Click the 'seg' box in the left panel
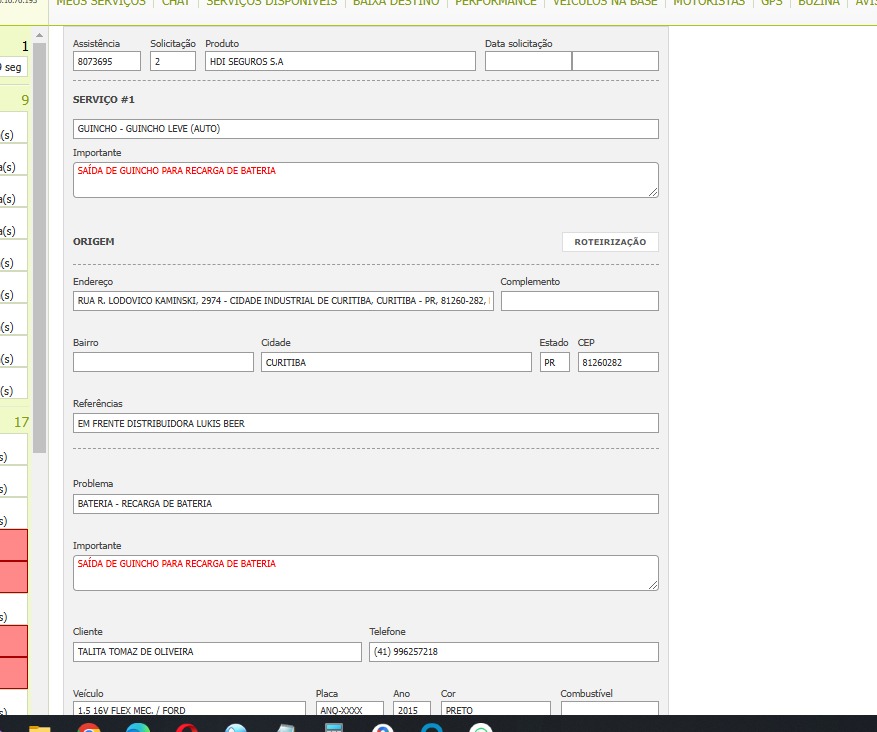This screenshot has width=877, height=732. 13,68
